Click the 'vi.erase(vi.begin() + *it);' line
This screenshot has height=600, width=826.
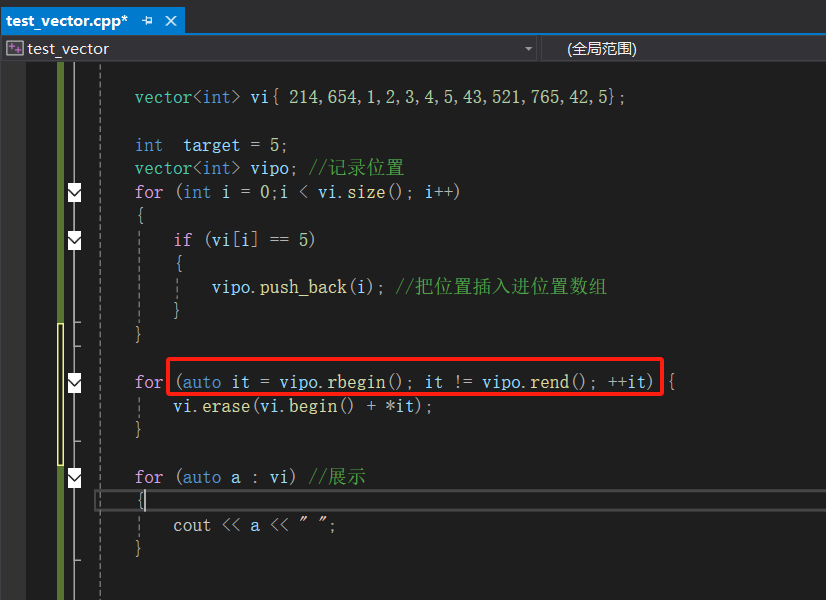[302, 406]
